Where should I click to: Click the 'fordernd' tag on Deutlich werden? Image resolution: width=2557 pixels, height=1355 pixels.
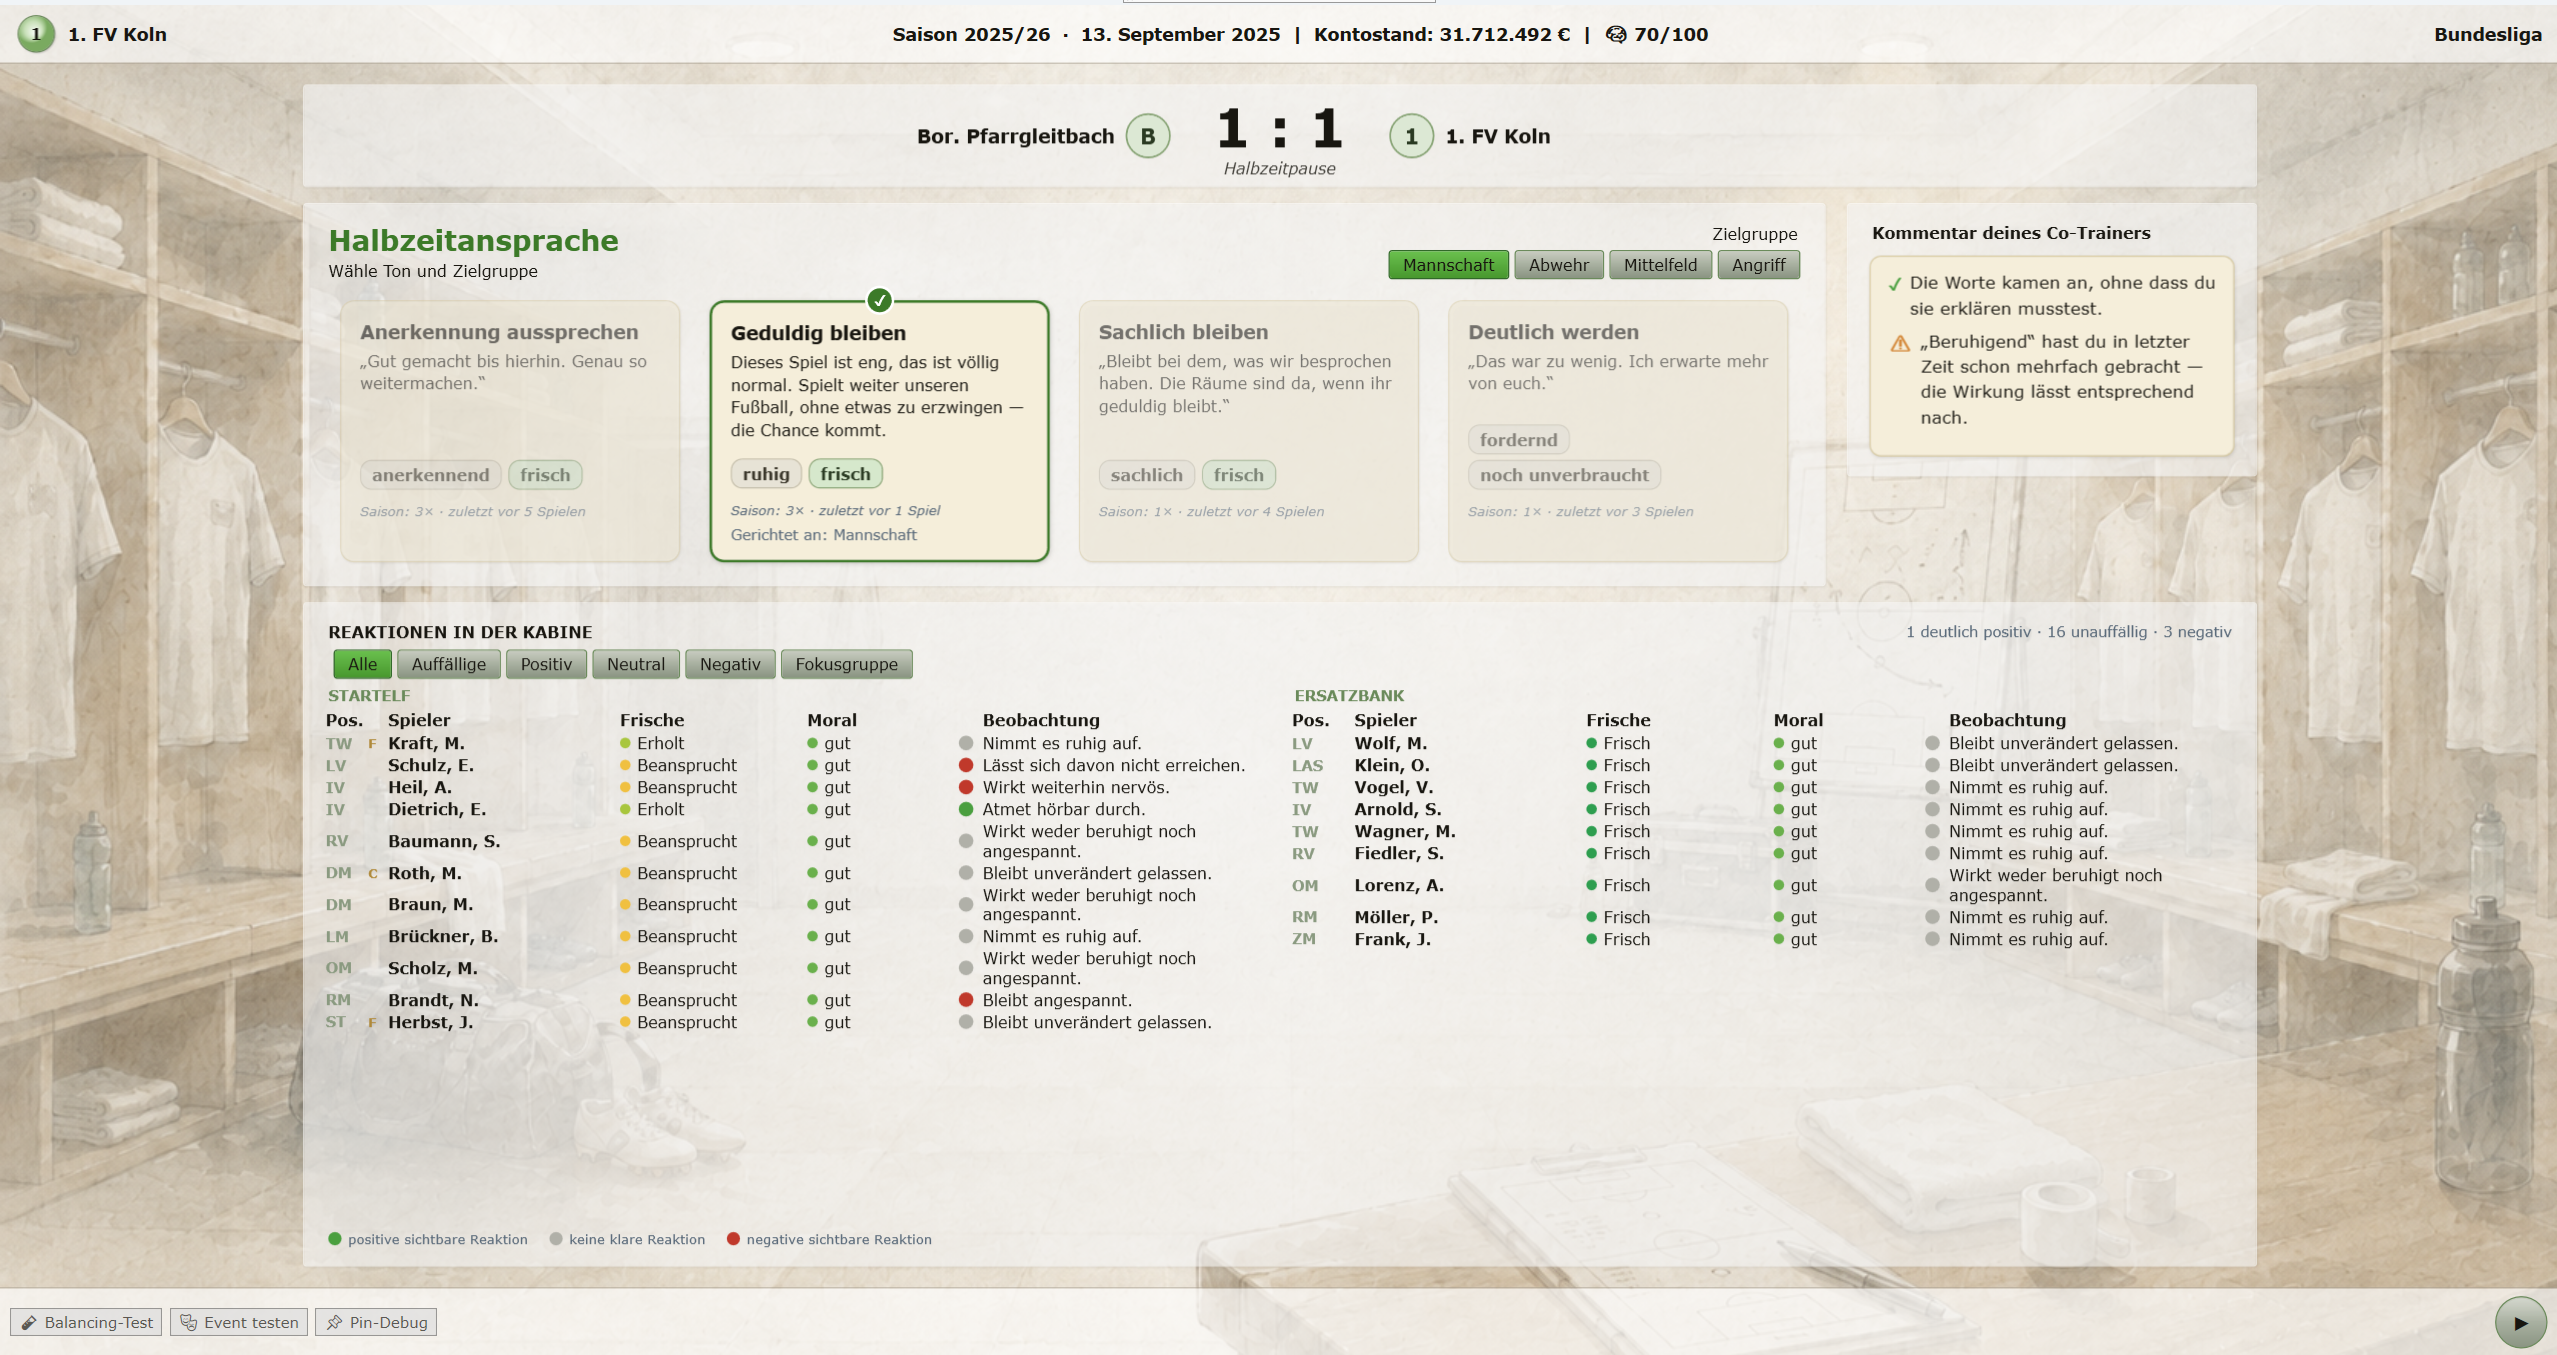[x=1518, y=440]
